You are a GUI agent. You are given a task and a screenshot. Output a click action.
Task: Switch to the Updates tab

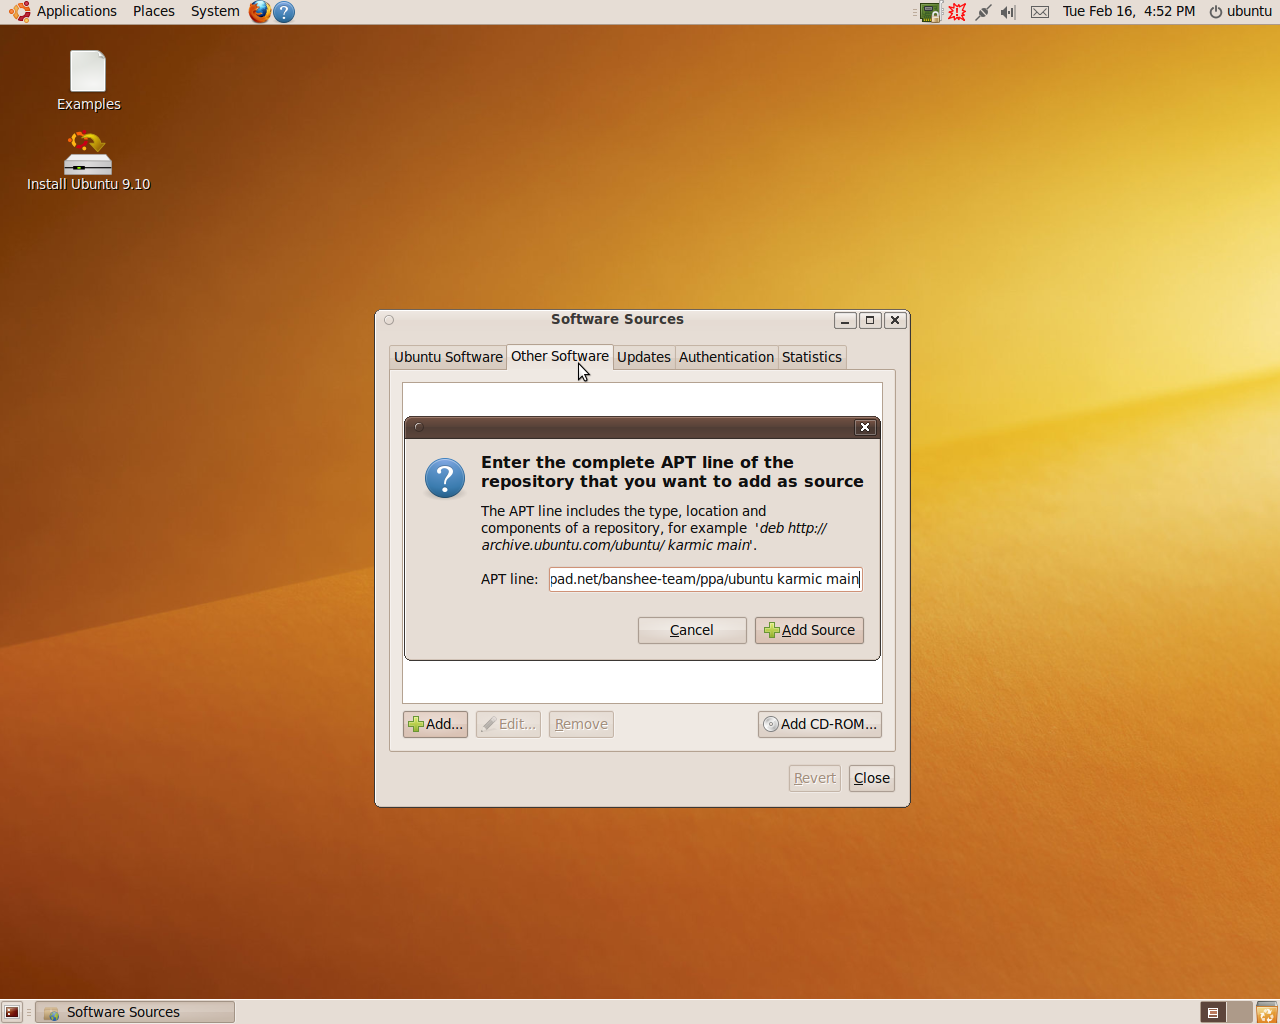click(x=644, y=357)
